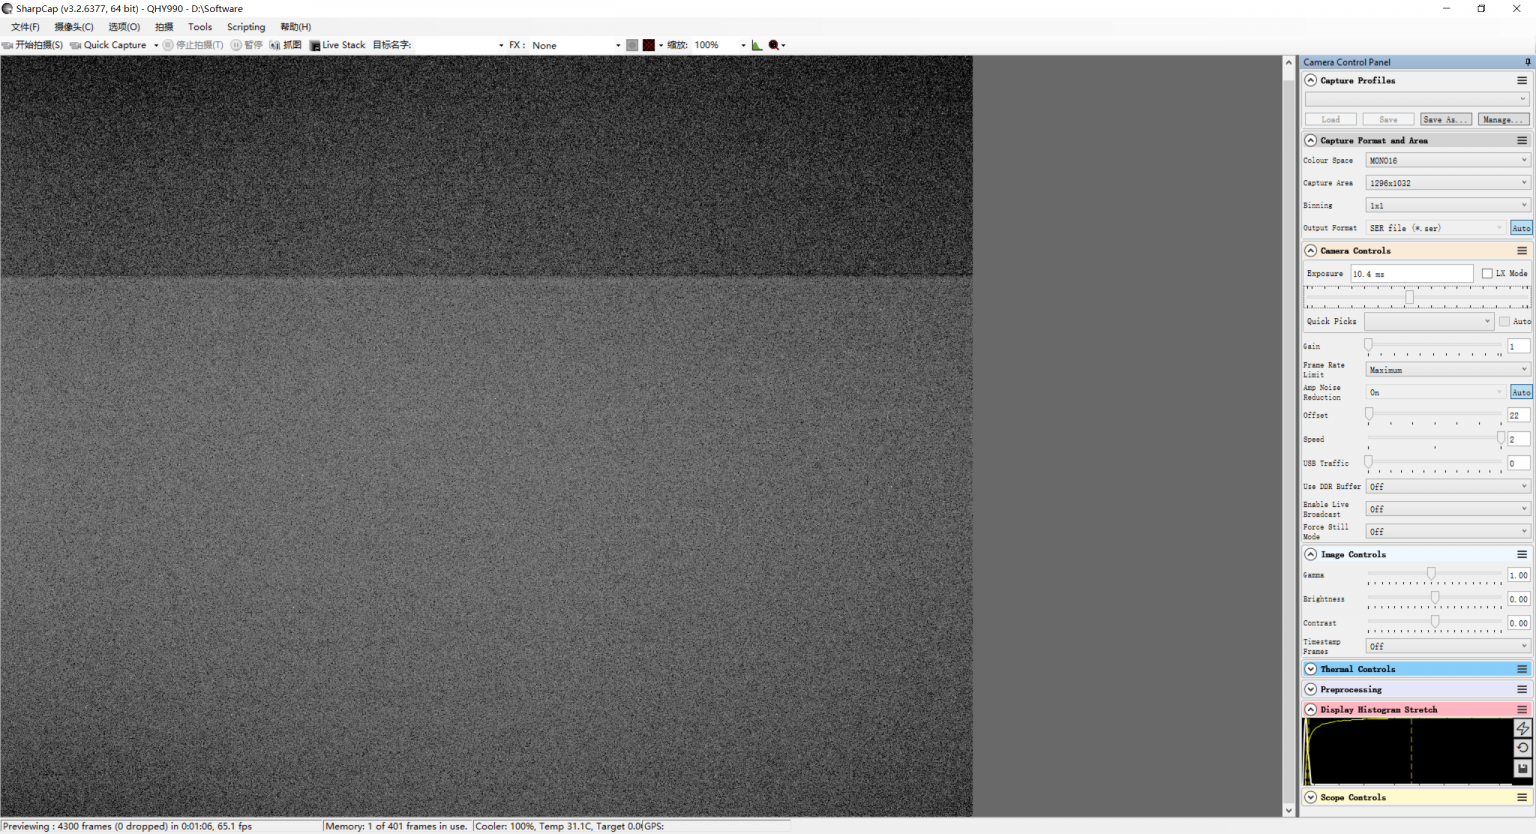
Task: Toggle Auto for Output Format
Action: 1521,228
